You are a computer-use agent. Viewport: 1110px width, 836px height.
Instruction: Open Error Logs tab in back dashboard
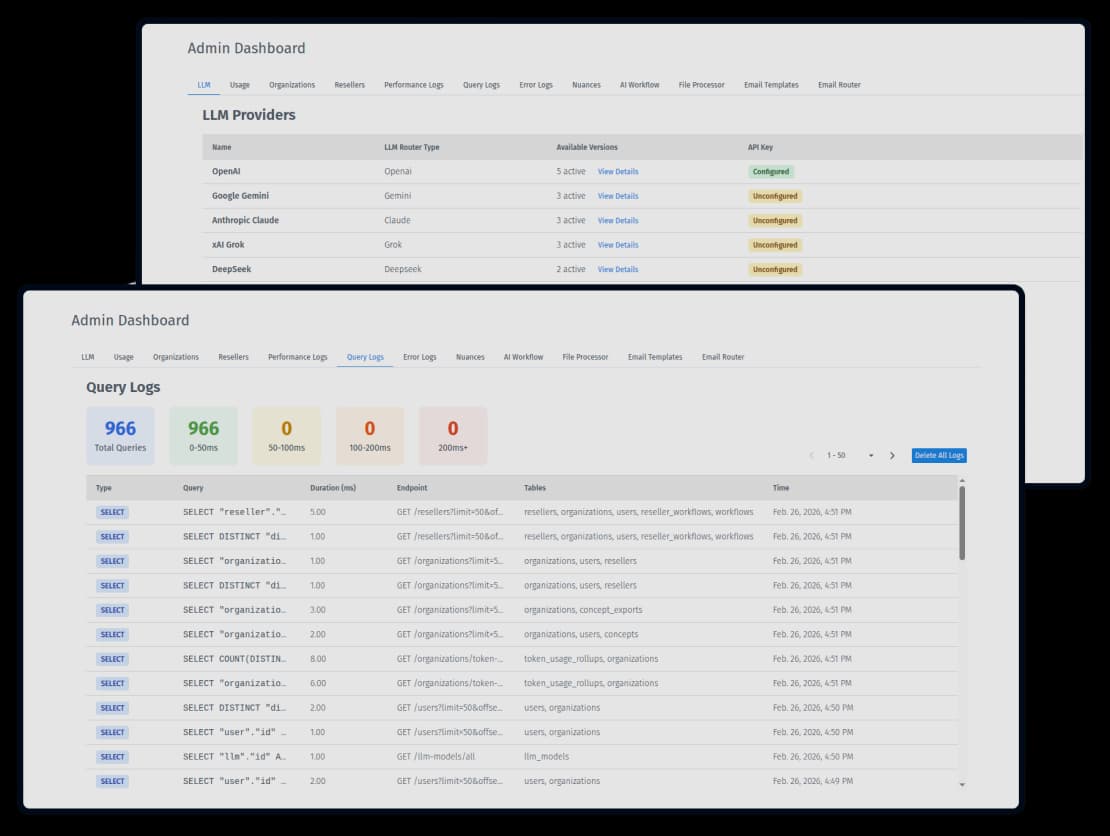536,85
